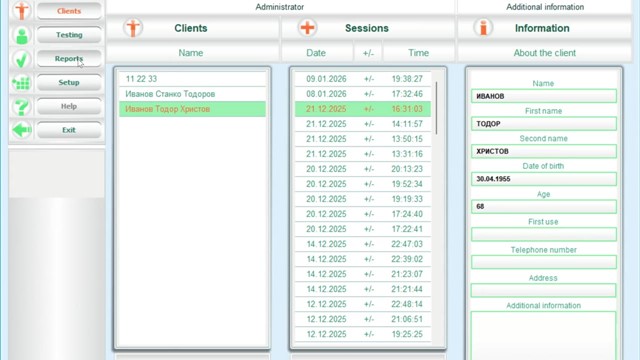Select session 20.12.2025 at 19:52:34
The height and width of the screenshot is (360, 640).
[363, 184]
